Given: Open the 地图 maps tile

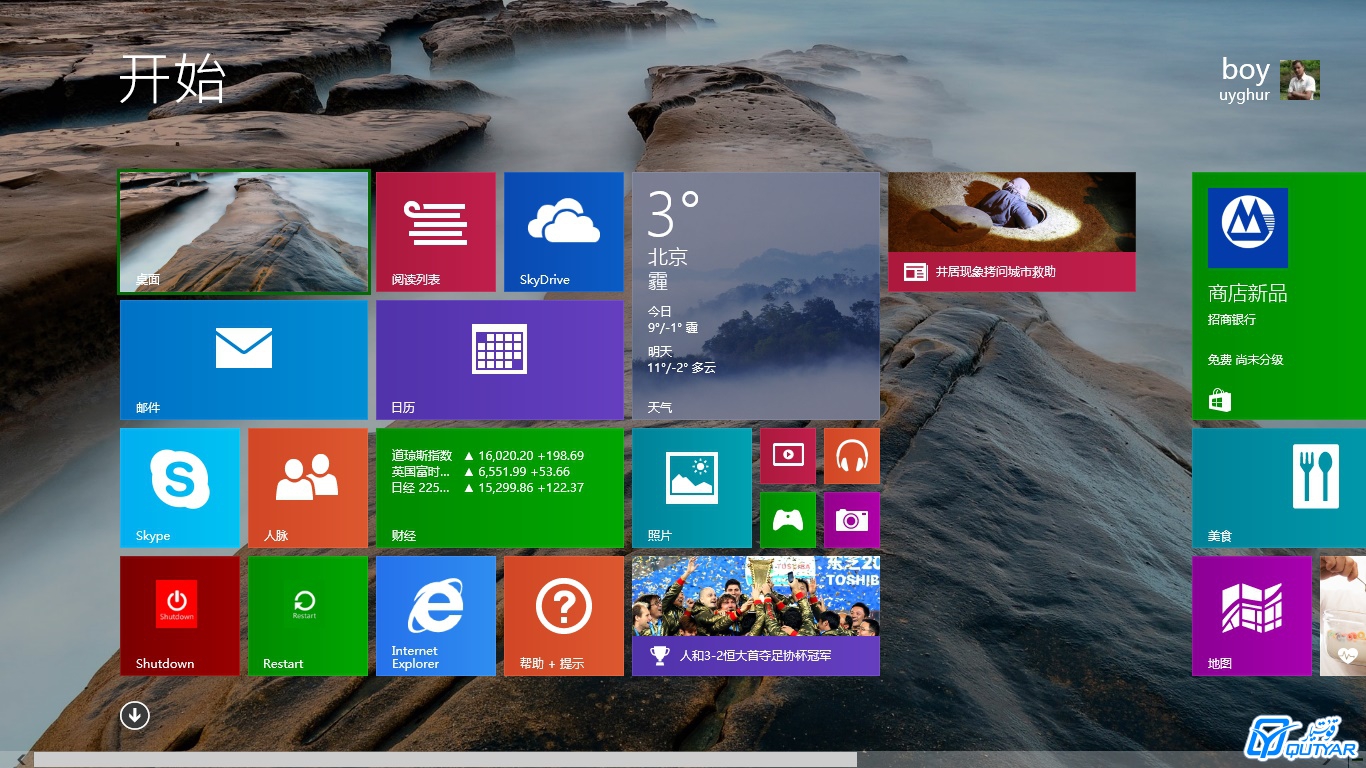Looking at the screenshot, I should click(1252, 616).
